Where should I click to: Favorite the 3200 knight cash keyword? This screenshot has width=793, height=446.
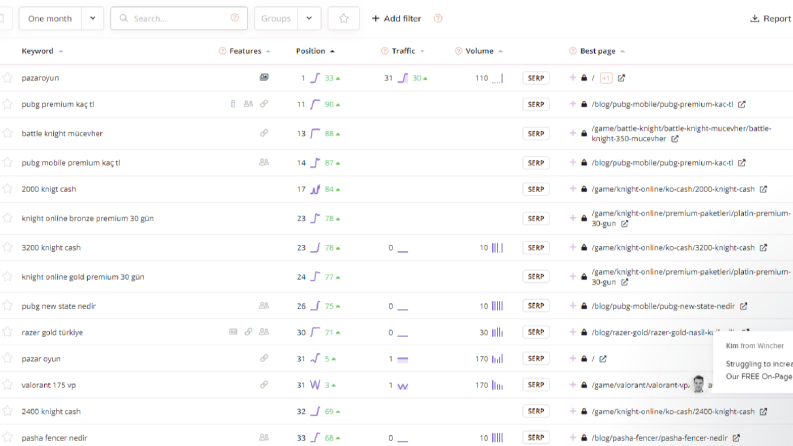coord(7,247)
